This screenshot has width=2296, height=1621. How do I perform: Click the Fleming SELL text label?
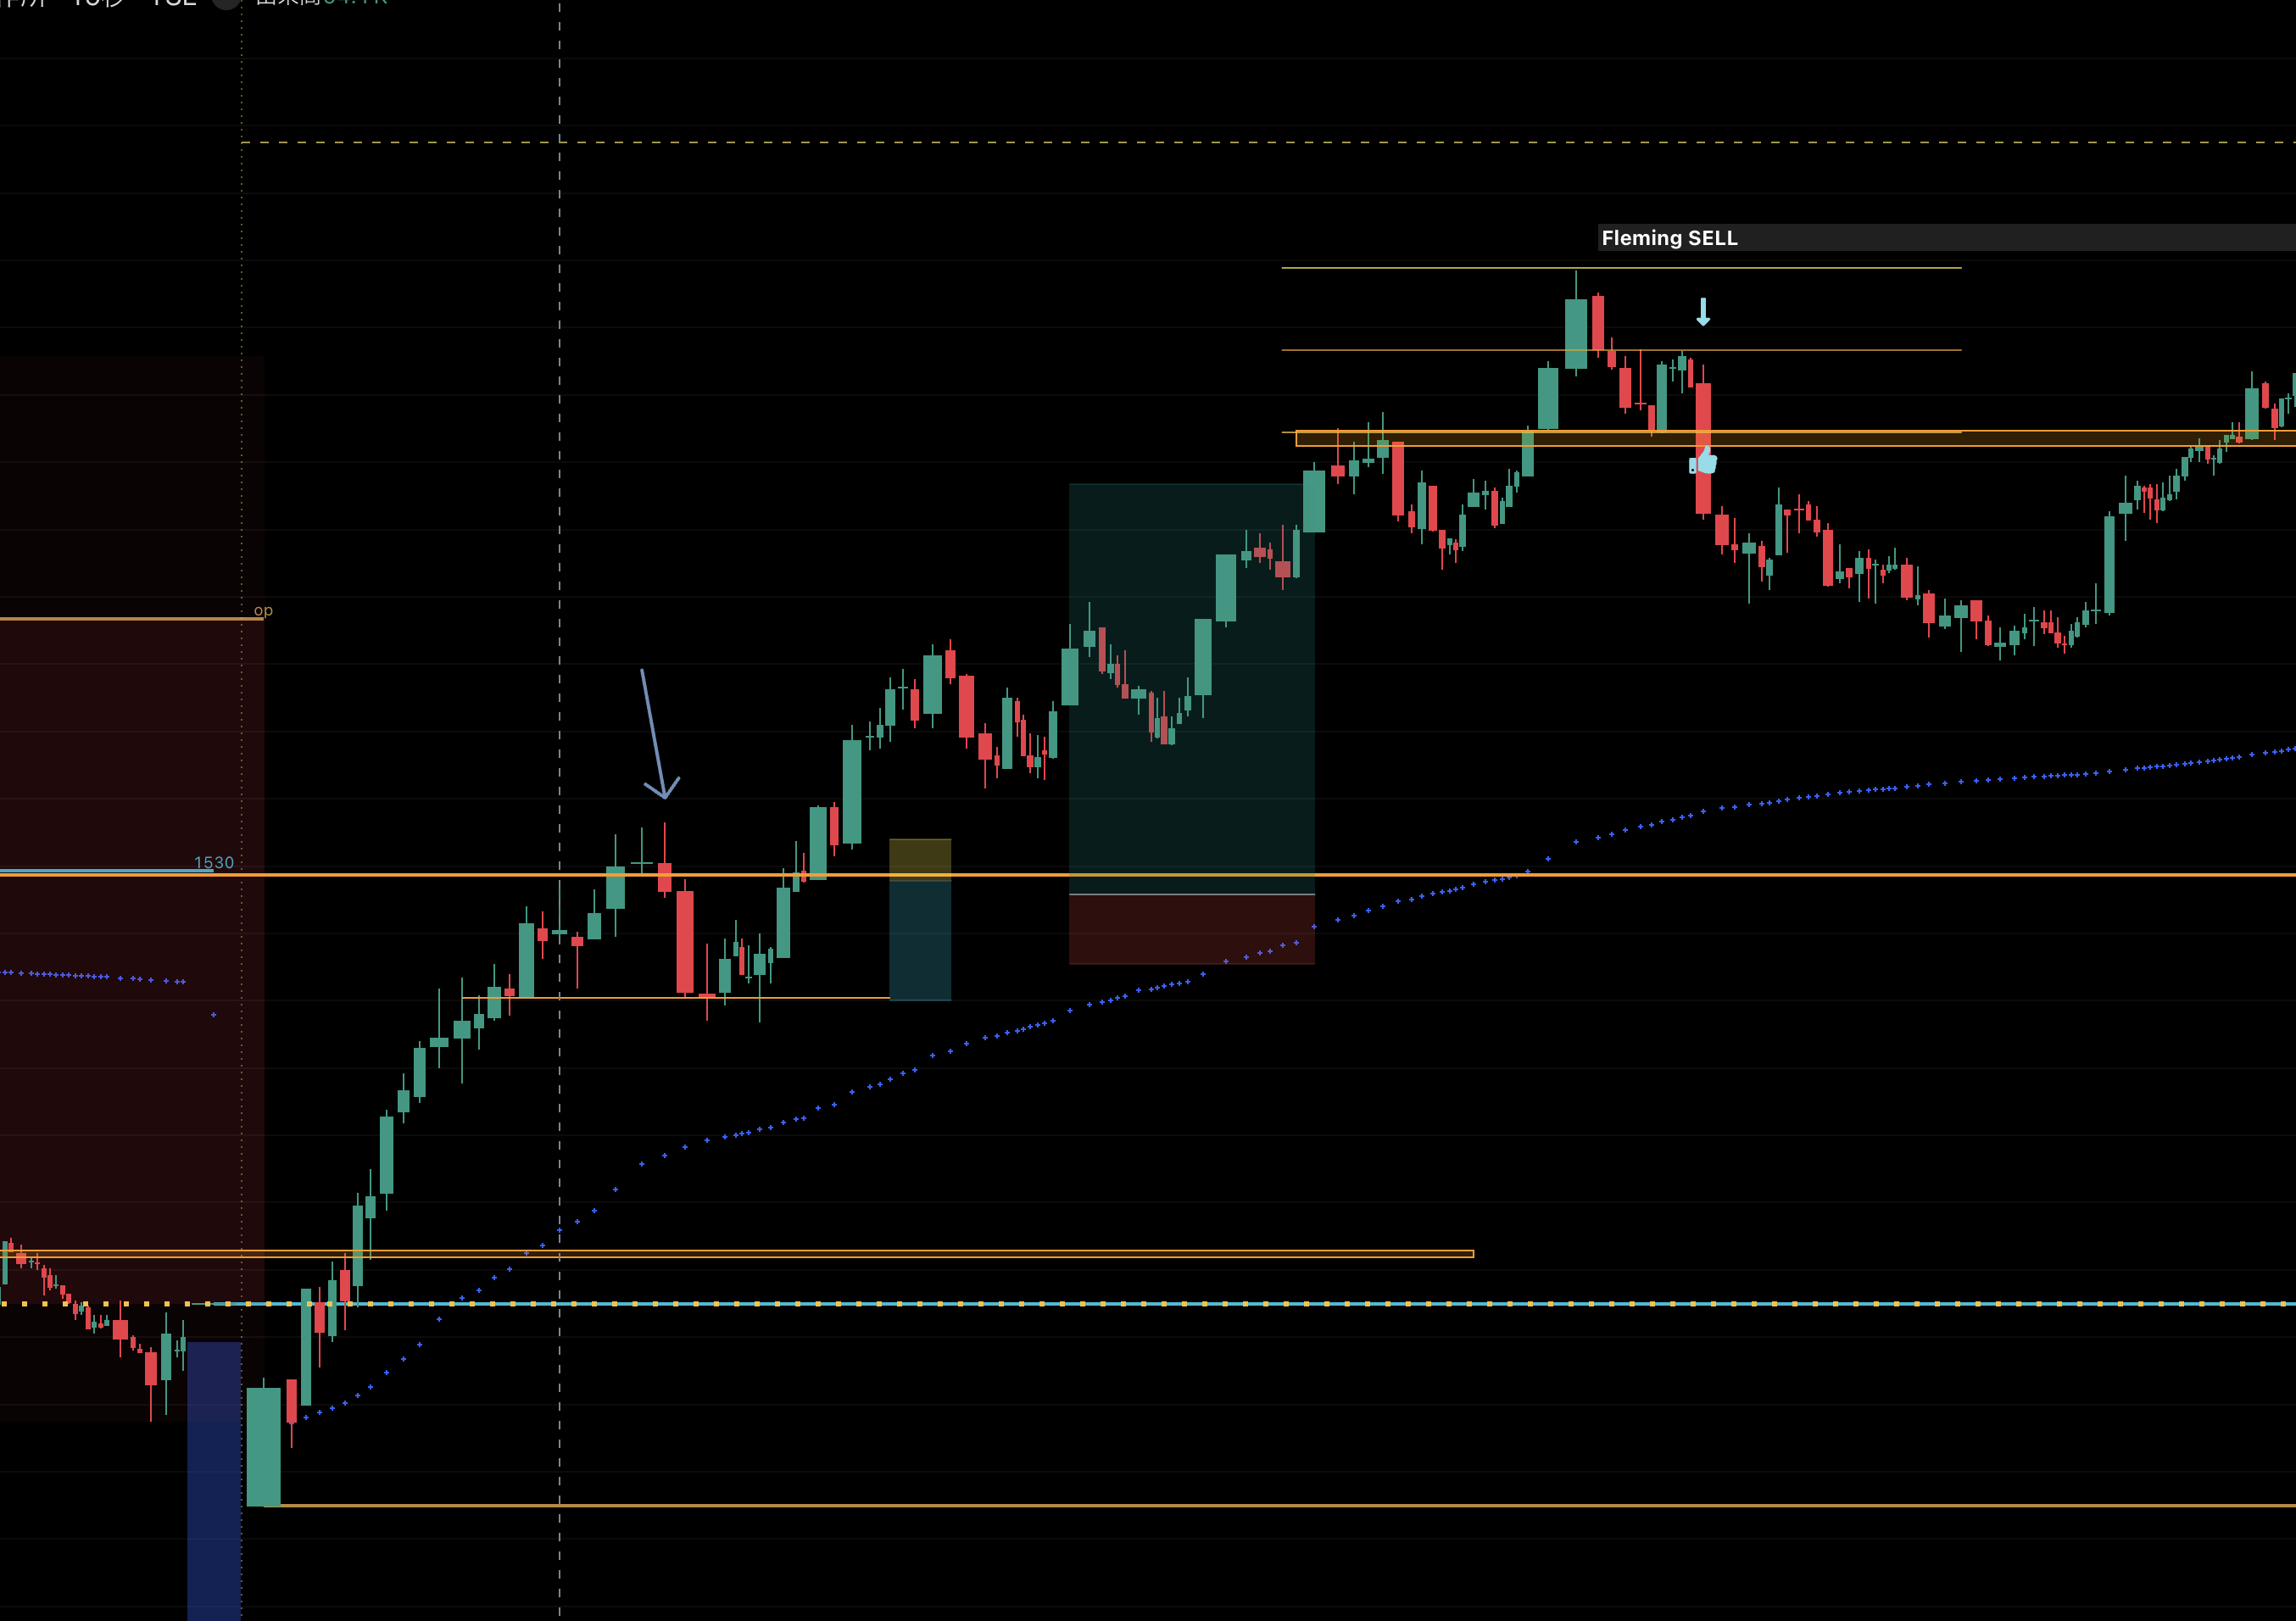(x=1669, y=238)
